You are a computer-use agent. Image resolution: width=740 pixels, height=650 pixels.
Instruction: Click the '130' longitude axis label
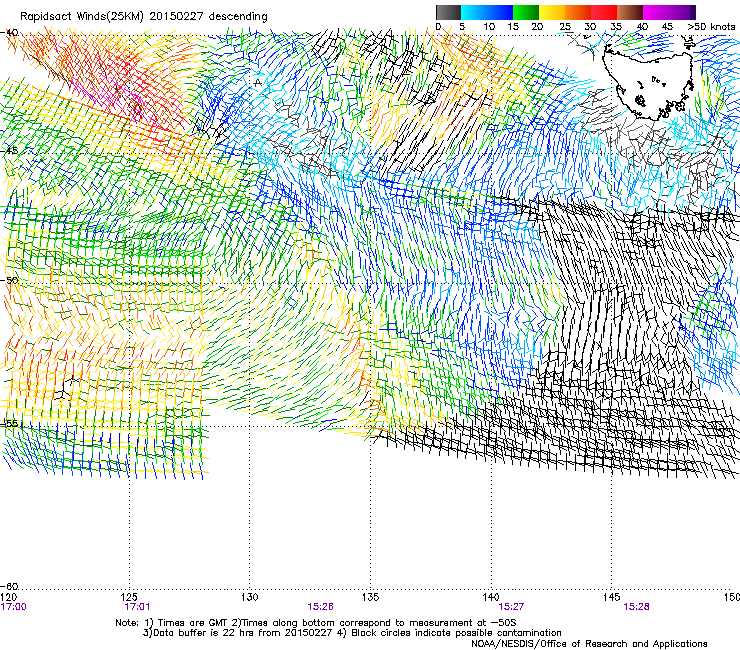pos(250,597)
